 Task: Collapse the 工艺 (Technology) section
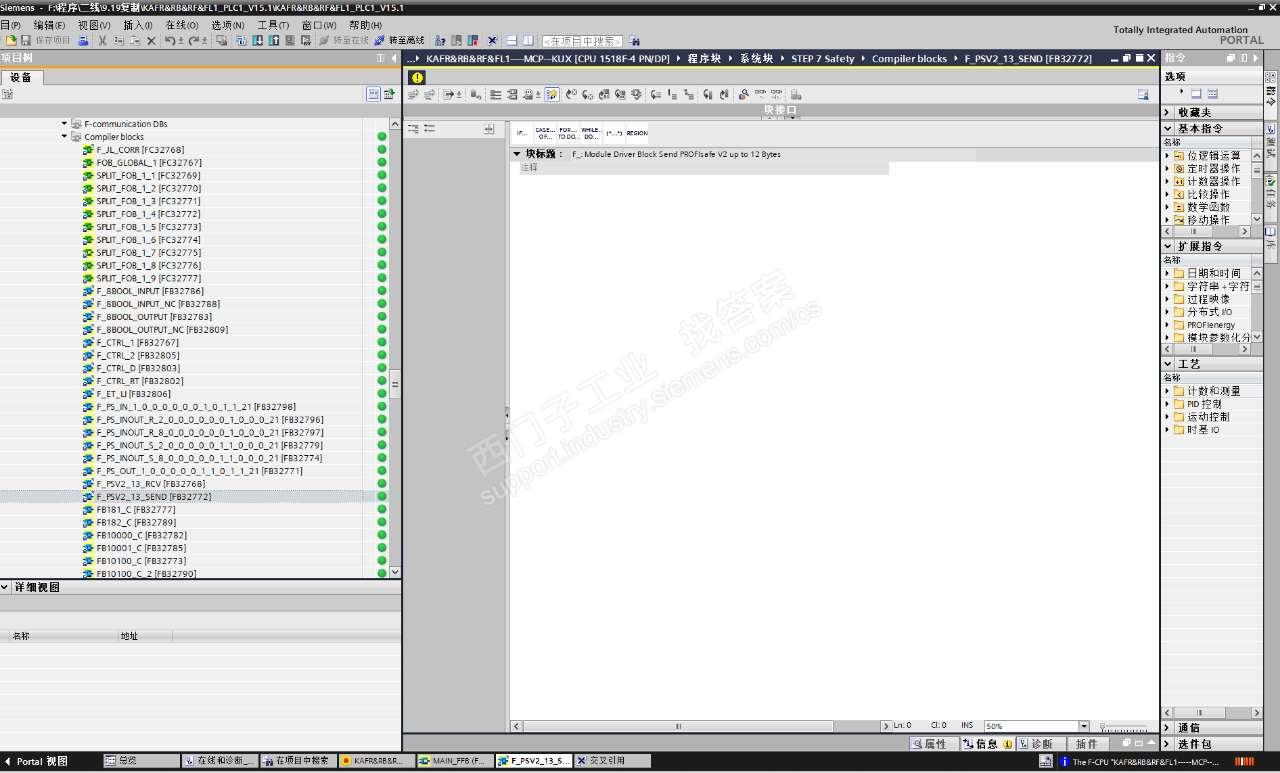click(1167, 364)
